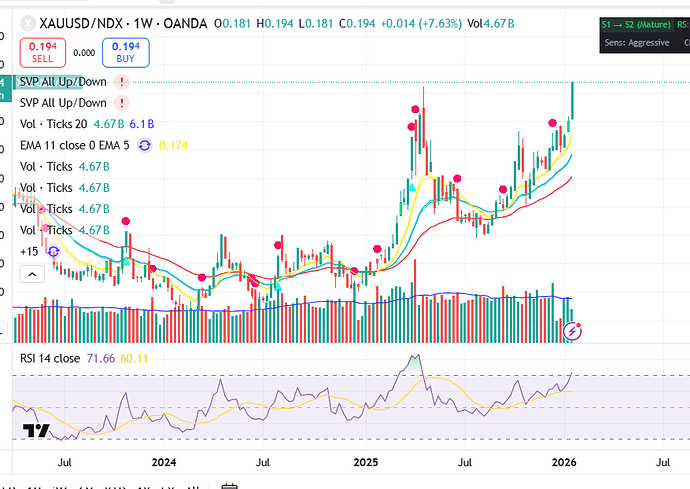
Task: Open the XAUUSD/NDX symbol title
Action: pos(123,23)
